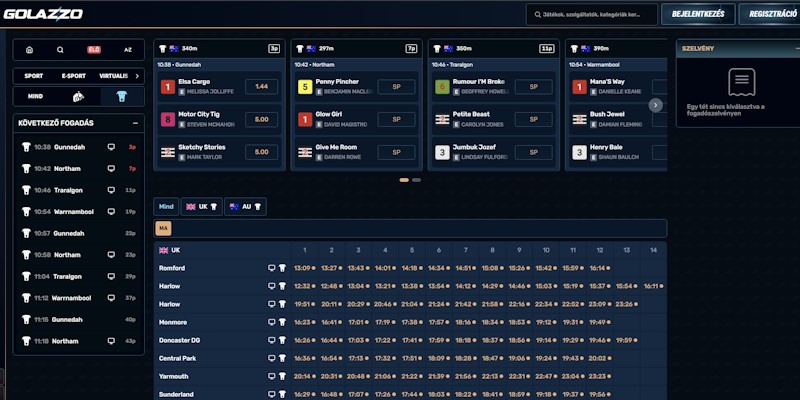800x400 pixels.
Task: Click jersey icon for Warrnambool 11:12 race
Action: [x=27, y=298]
